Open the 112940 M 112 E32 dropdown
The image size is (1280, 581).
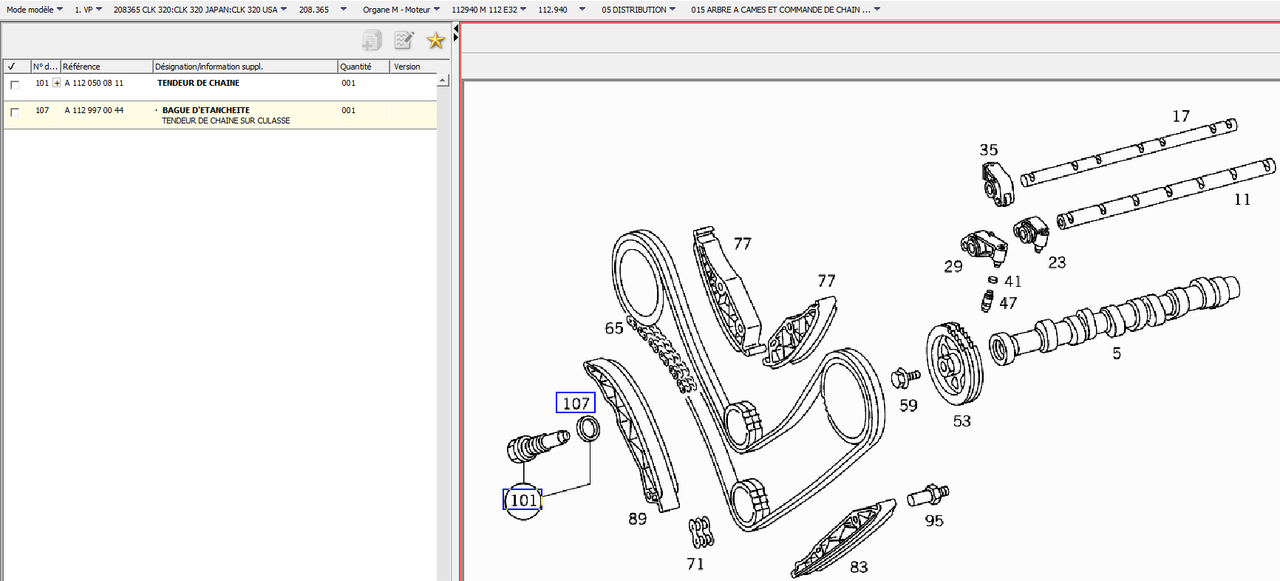point(488,9)
